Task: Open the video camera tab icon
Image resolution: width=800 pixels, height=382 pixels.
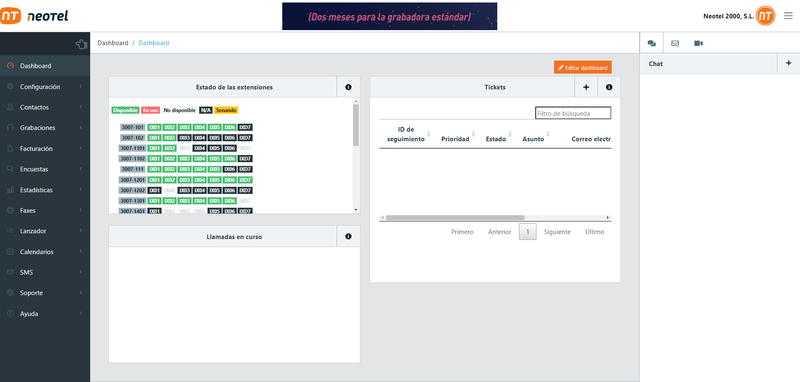Action: pyautogui.click(x=698, y=43)
